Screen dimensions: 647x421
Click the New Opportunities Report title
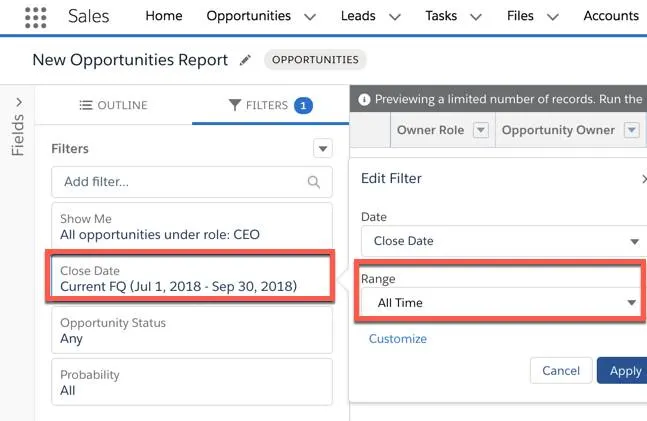coord(130,60)
